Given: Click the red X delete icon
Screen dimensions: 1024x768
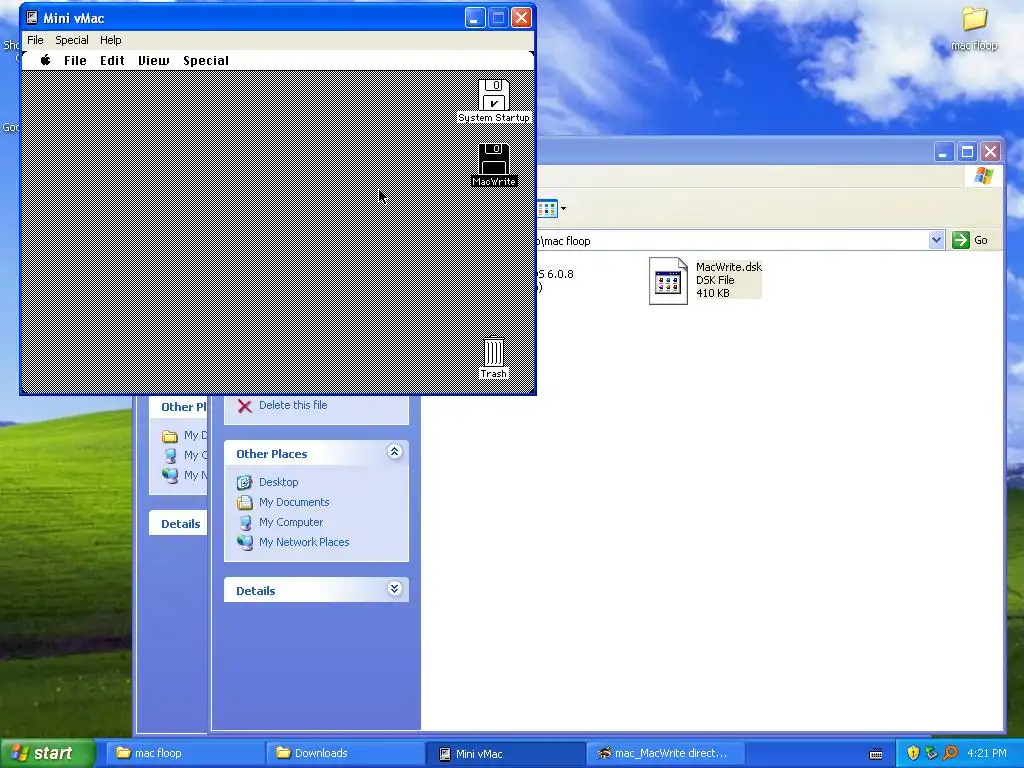Looking at the screenshot, I should coord(245,406).
